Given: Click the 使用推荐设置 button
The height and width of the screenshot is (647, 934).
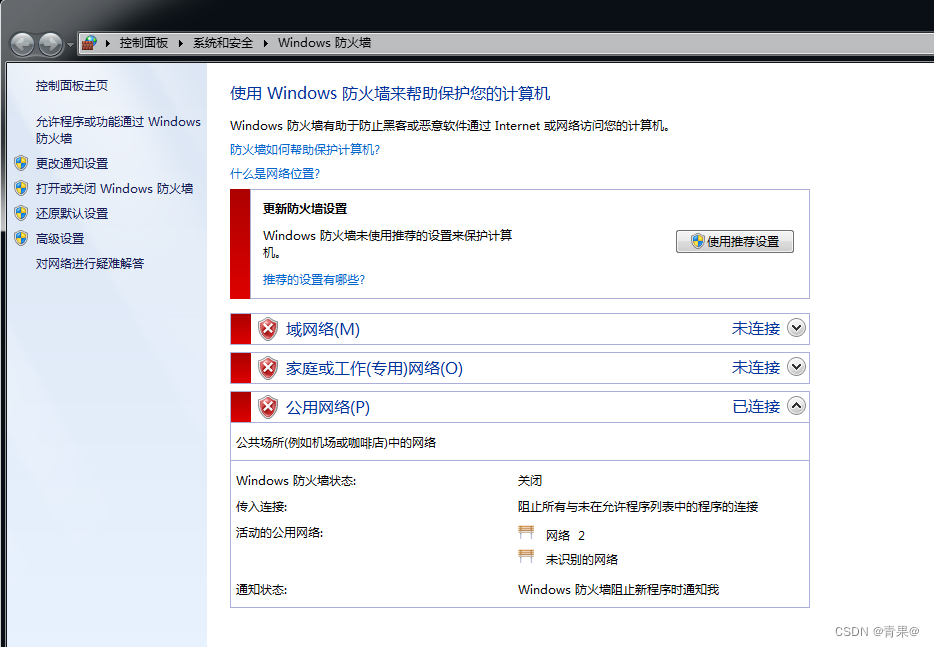Looking at the screenshot, I should [x=734, y=241].
